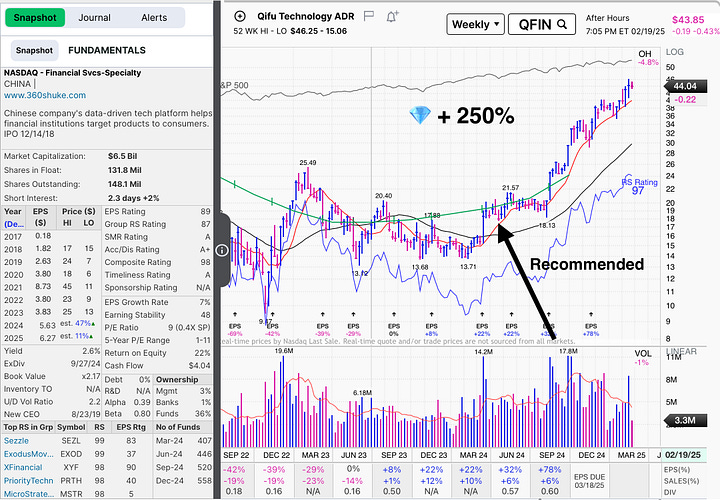This screenshot has width=720, height=500.
Task: Click the RS Rating 97 label
Action: click(x=640, y=186)
